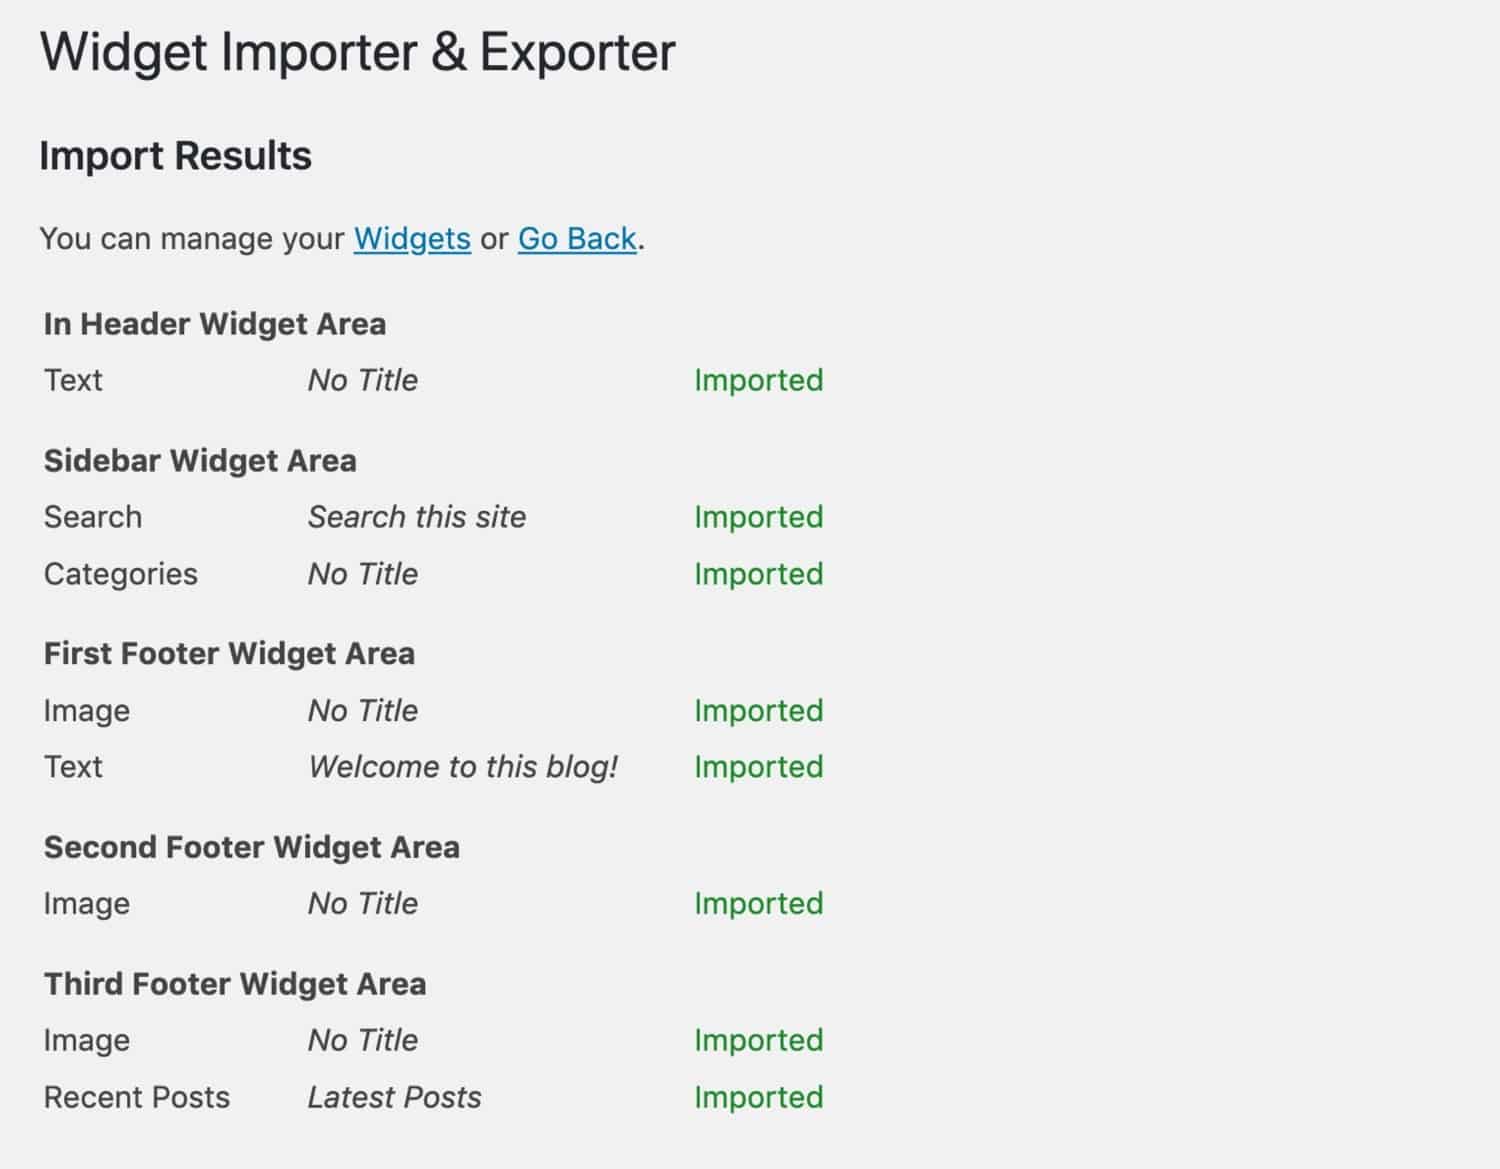
Task: Click the Imported label in header area row
Action: click(x=758, y=379)
